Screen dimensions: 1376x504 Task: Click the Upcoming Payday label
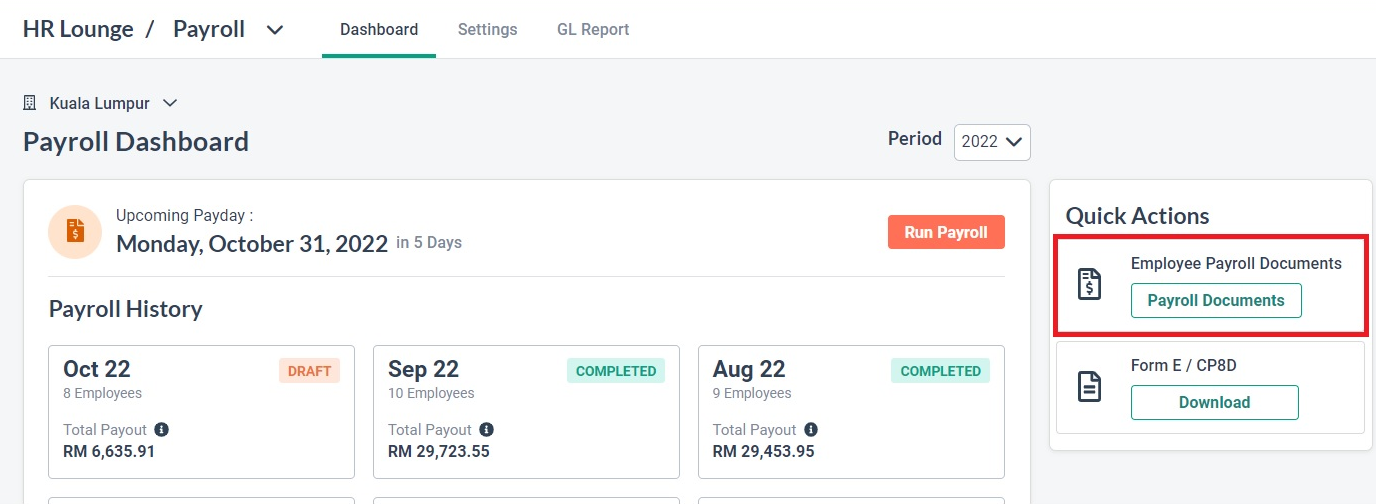(x=185, y=215)
